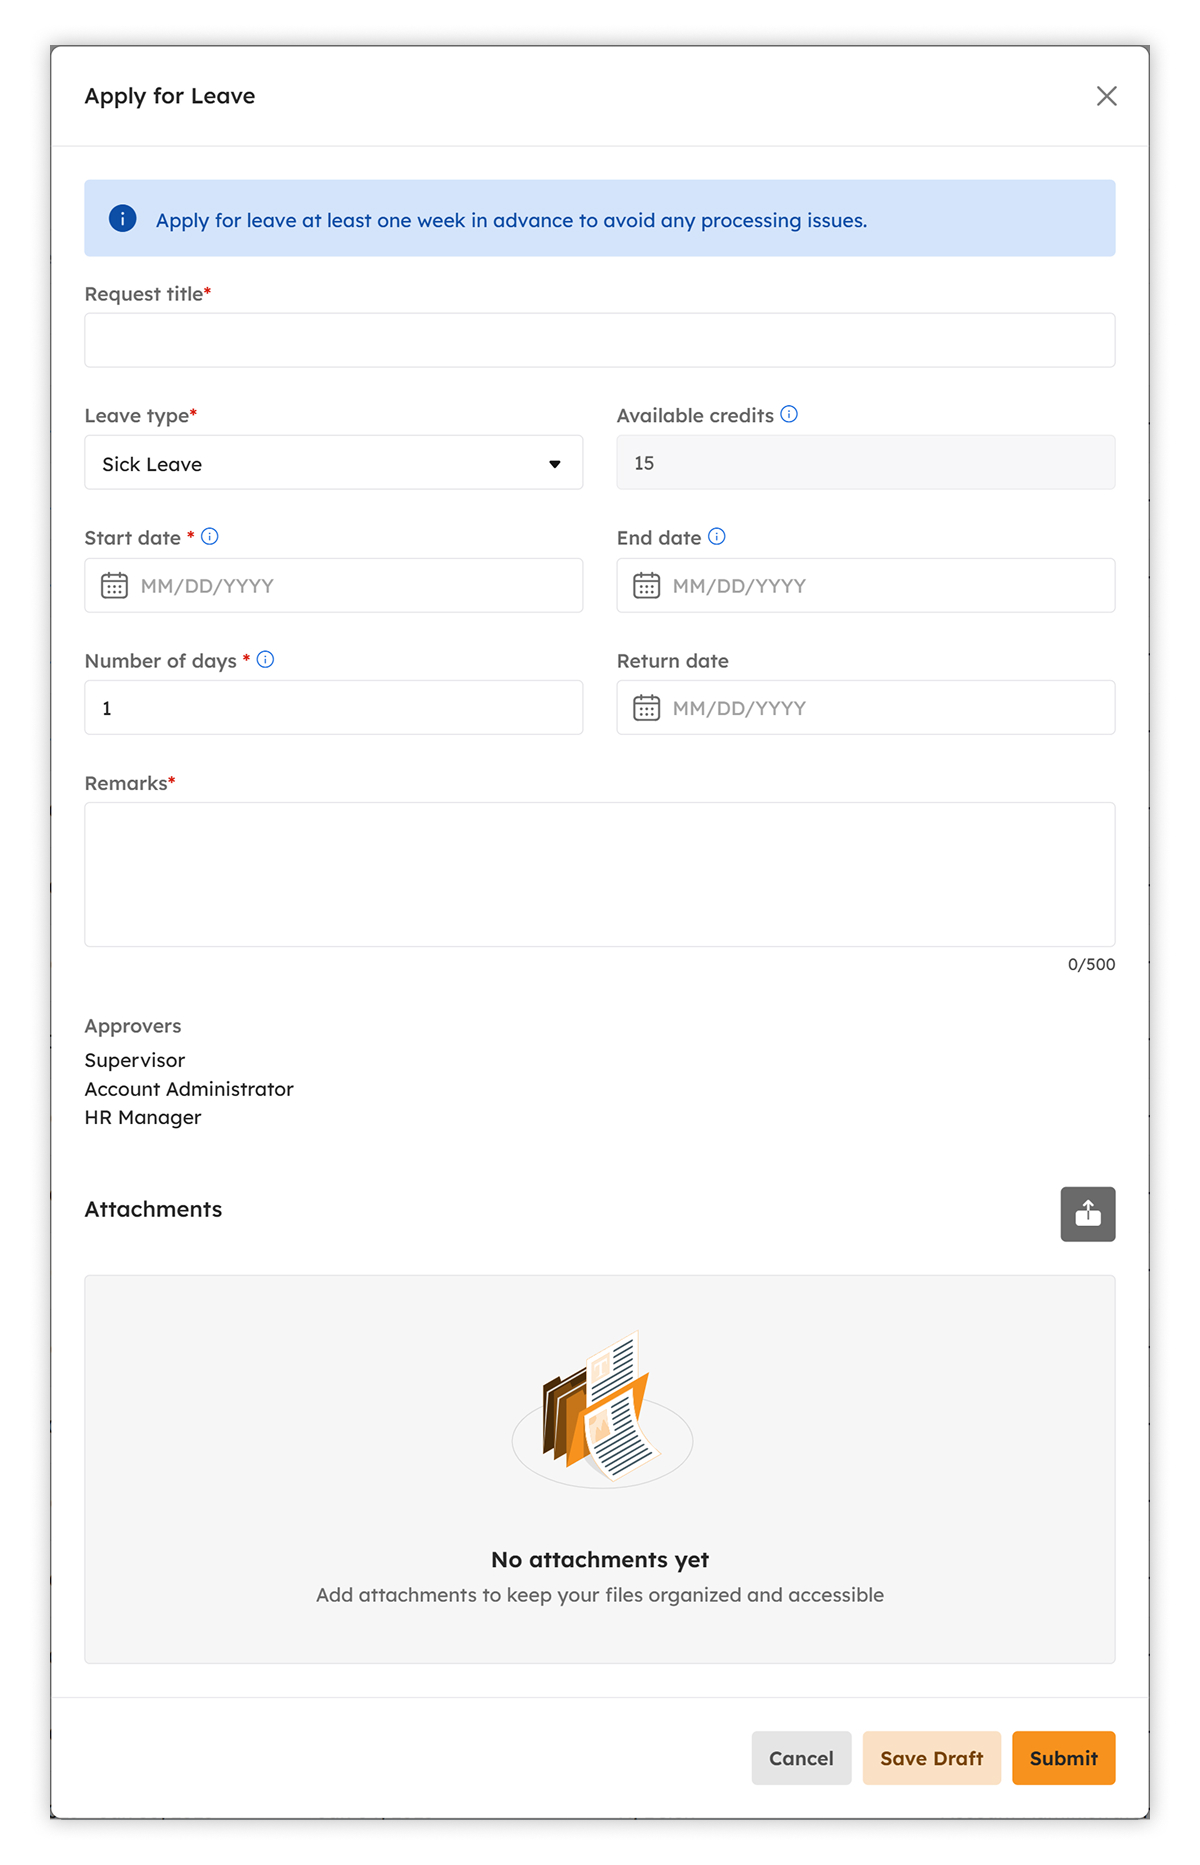Click the upload attachment icon button
This screenshot has width=1200, height=1865.
pyautogui.click(x=1088, y=1214)
